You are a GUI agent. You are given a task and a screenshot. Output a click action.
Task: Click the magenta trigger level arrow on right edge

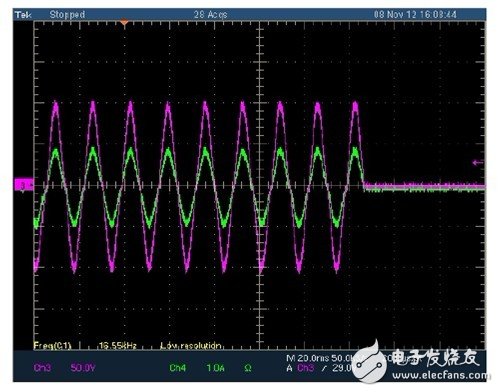478,163
